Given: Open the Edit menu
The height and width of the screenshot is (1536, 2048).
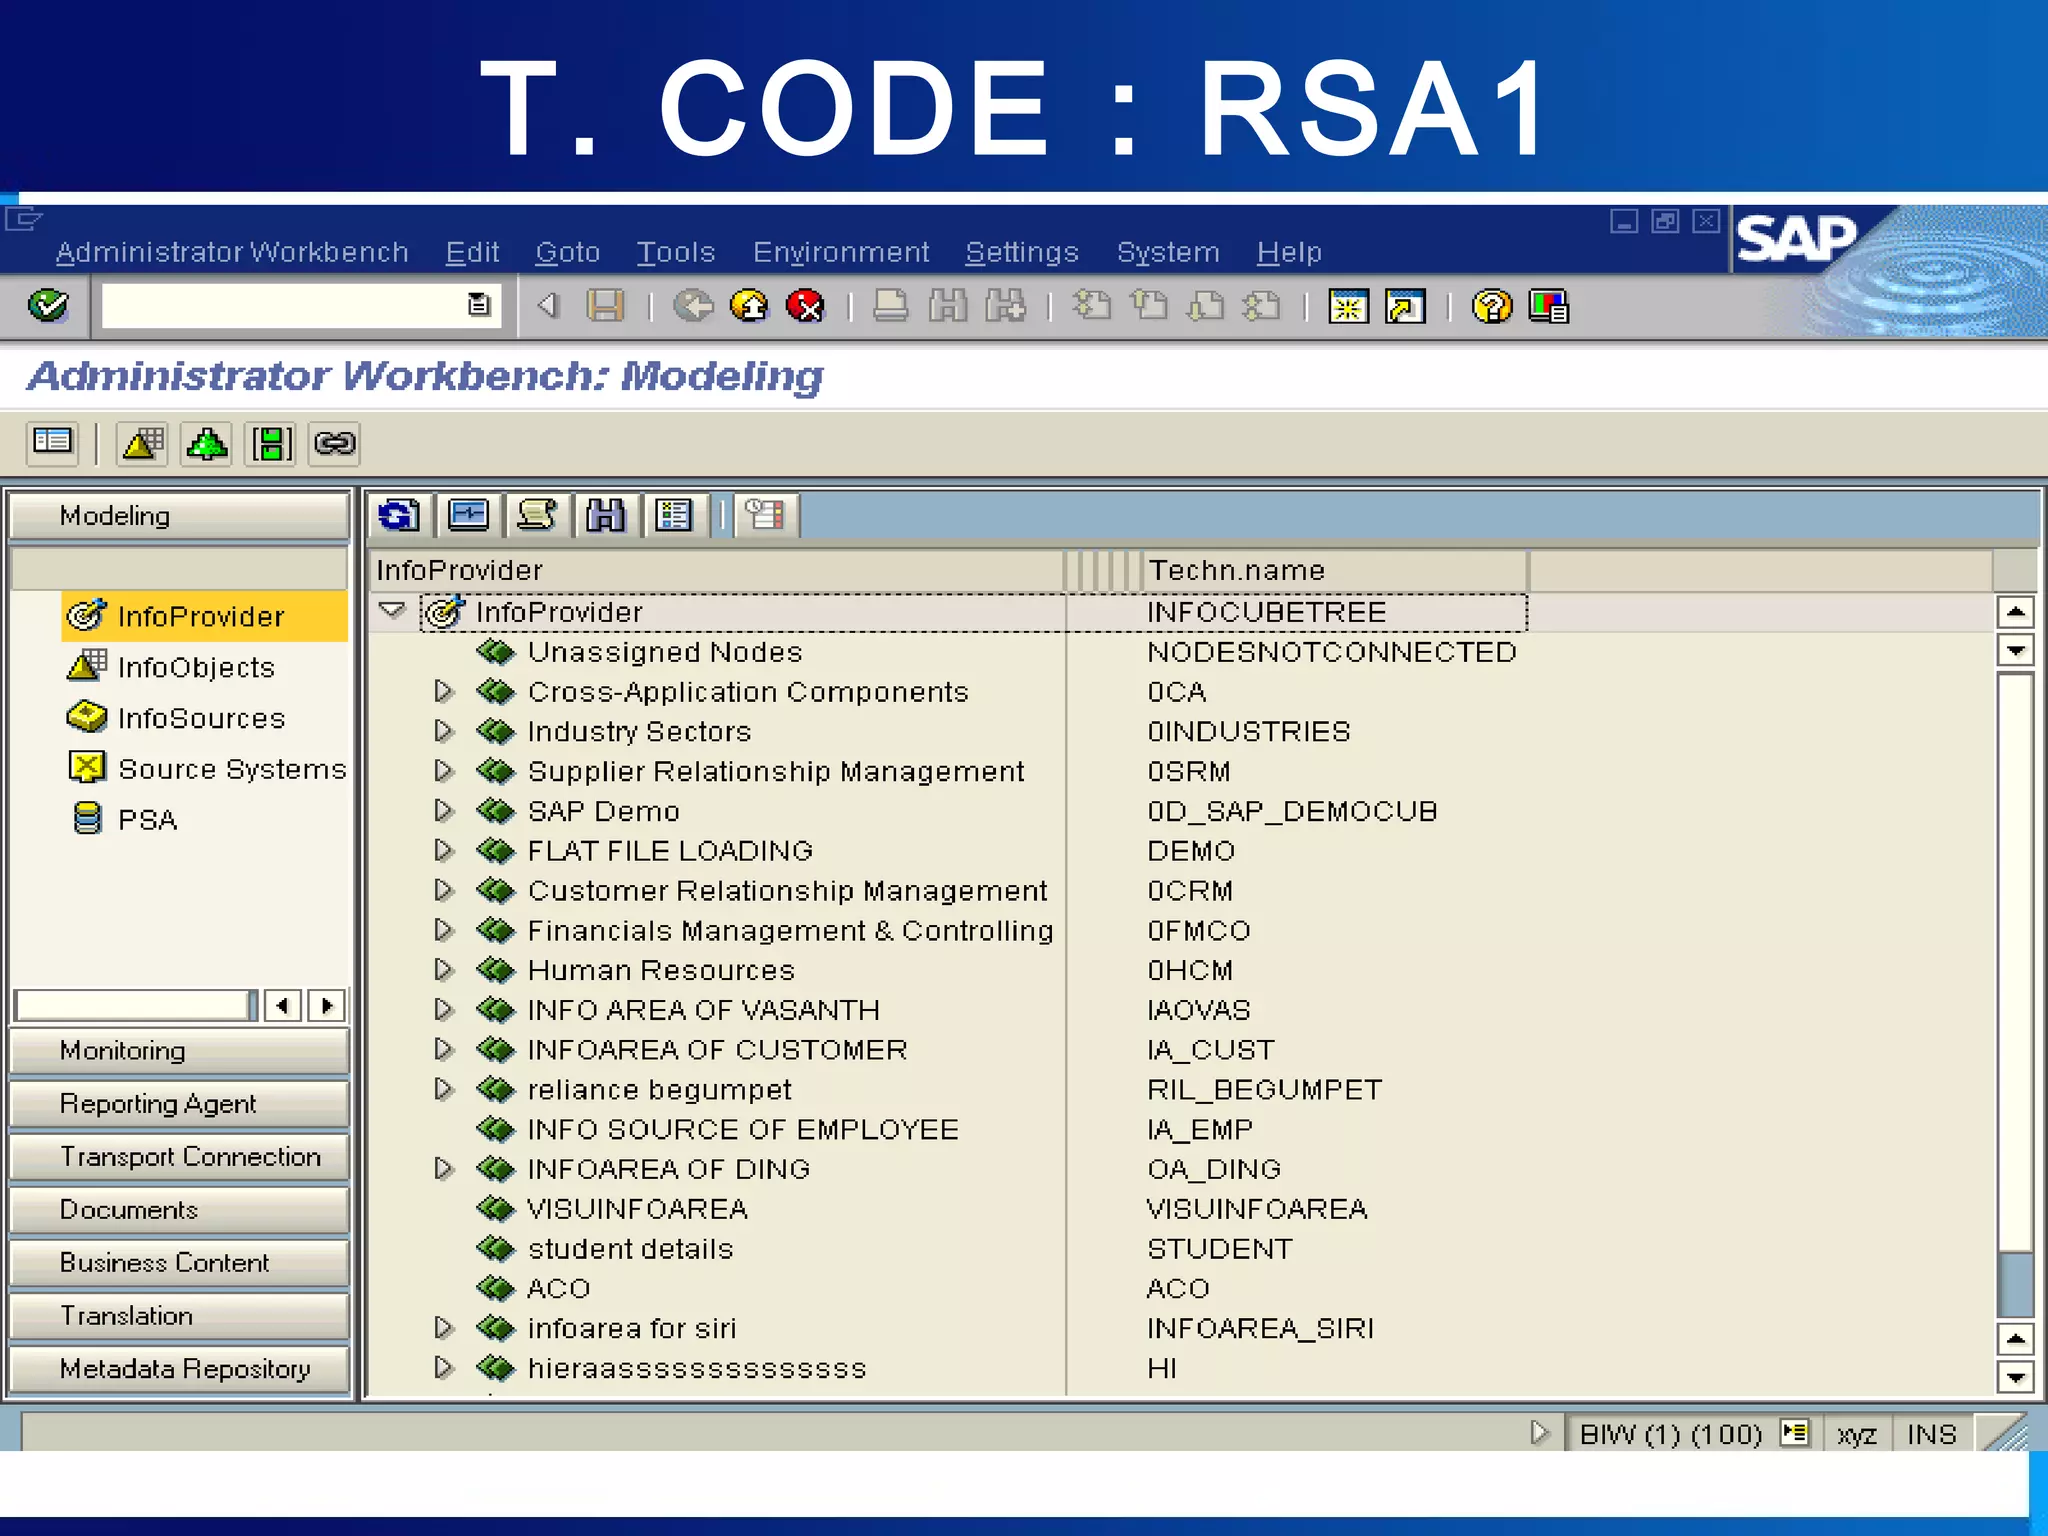Looking at the screenshot, I should [472, 252].
